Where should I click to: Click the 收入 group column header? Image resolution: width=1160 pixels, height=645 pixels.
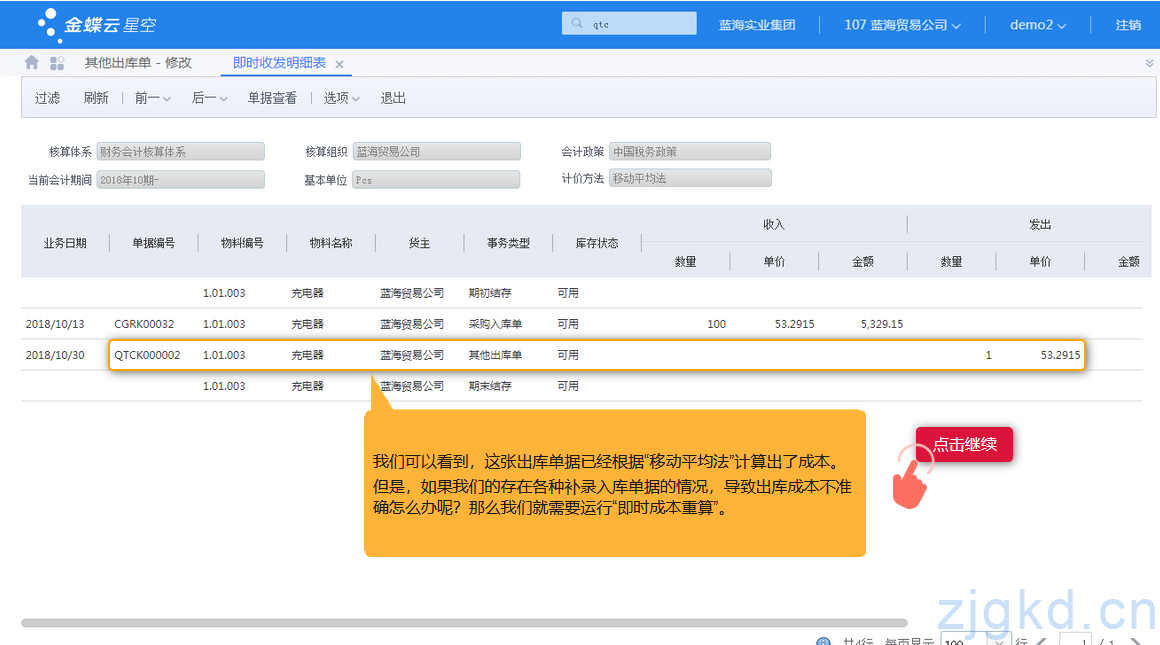point(774,224)
